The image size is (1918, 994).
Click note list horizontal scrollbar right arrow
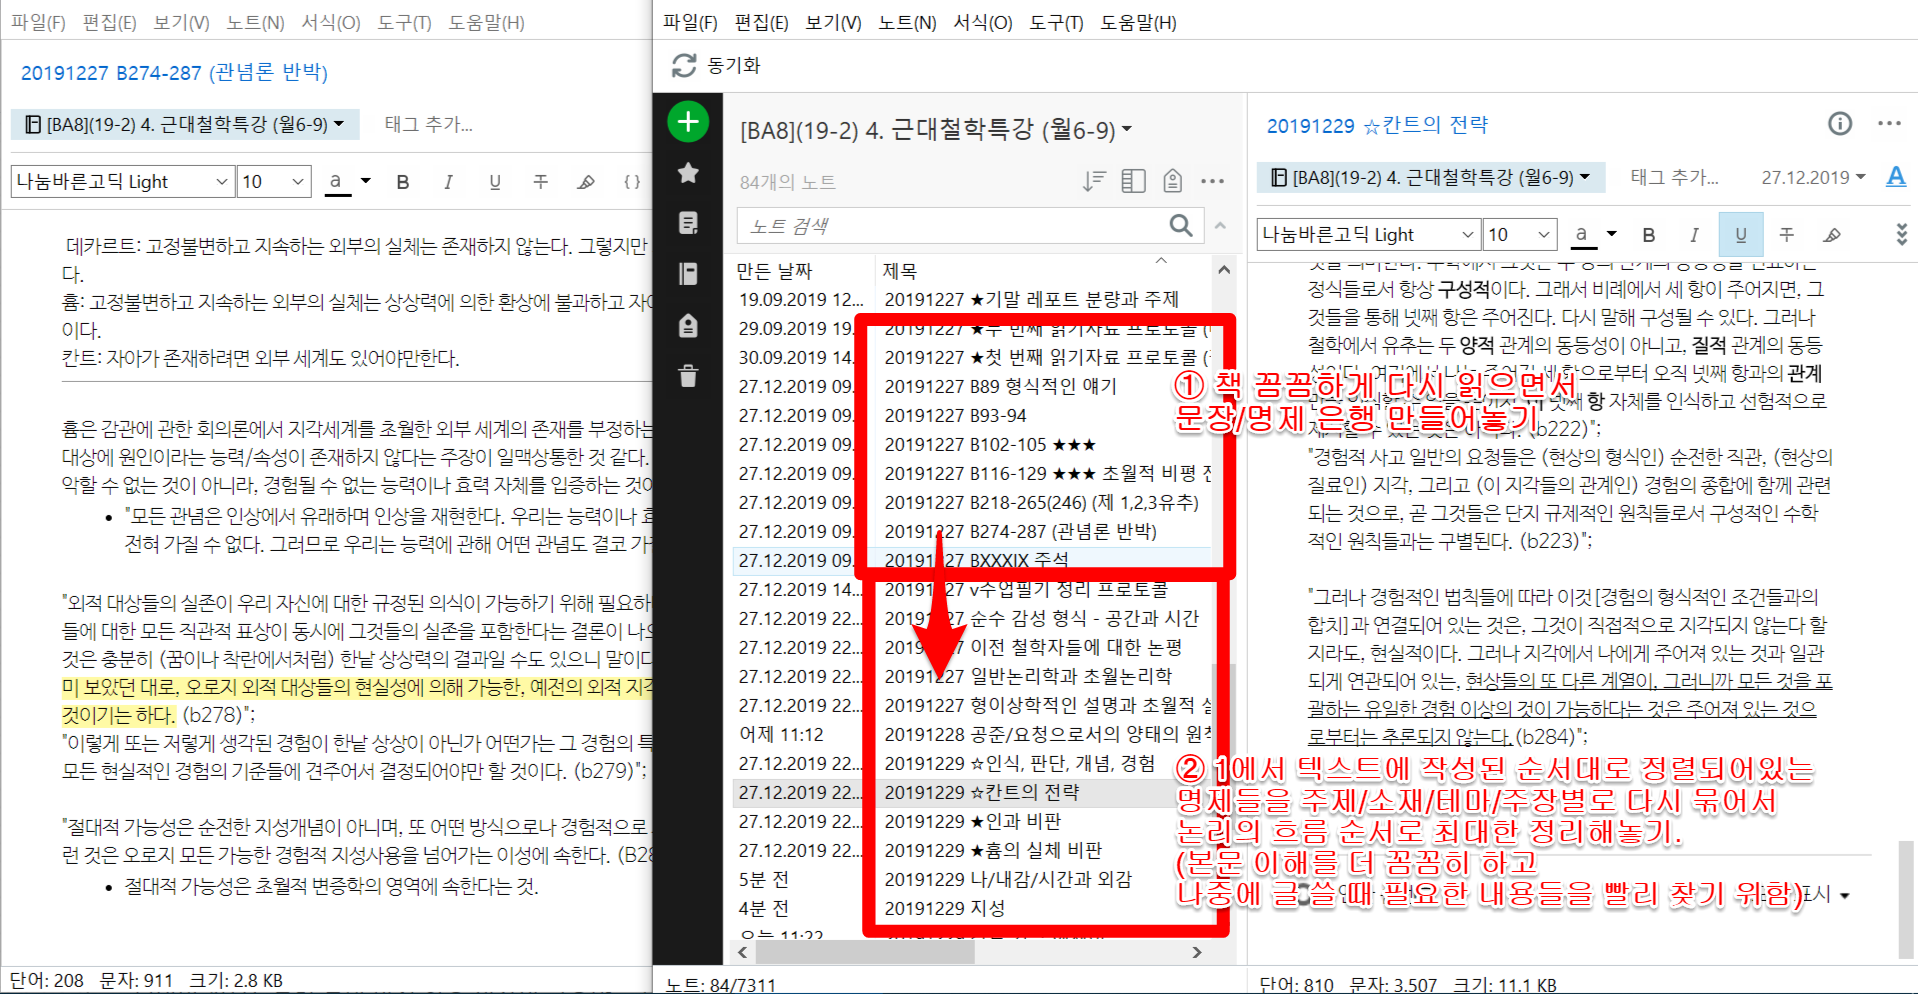click(x=1197, y=952)
